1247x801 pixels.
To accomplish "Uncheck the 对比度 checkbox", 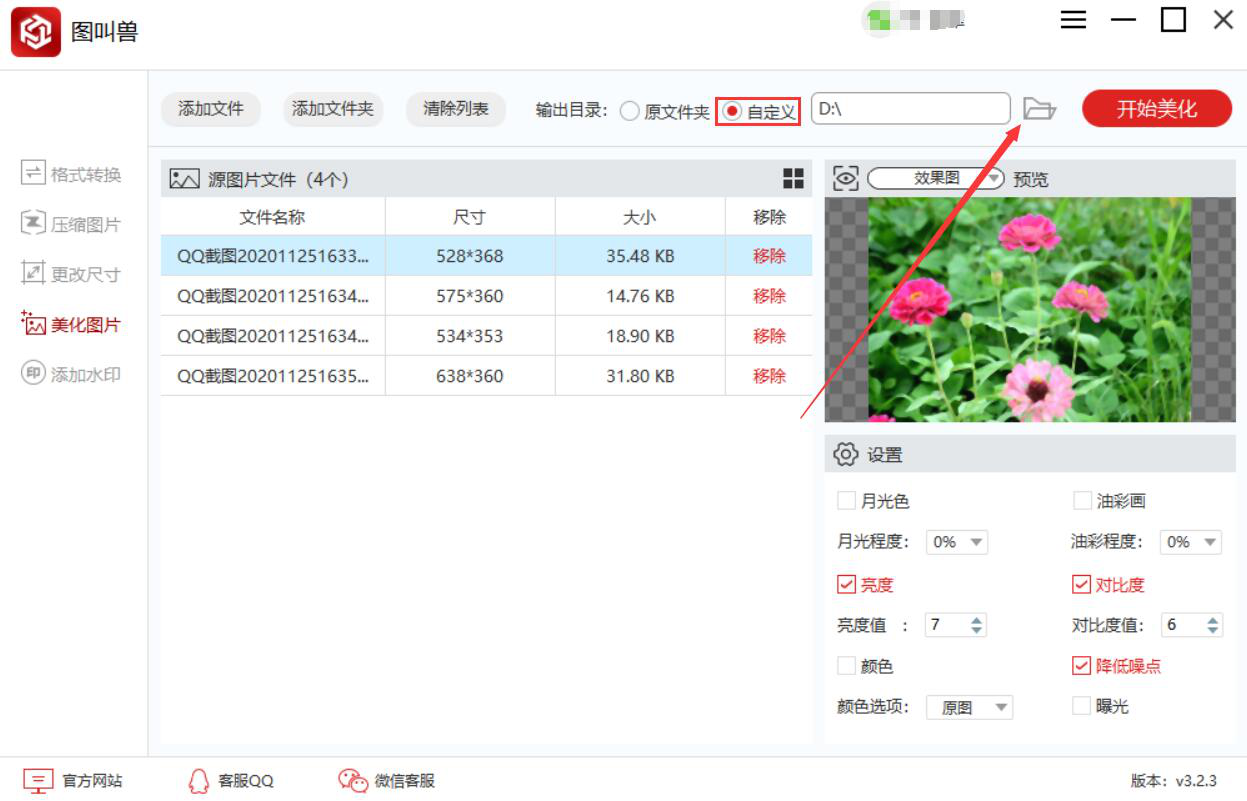I will tap(1082, 584).
